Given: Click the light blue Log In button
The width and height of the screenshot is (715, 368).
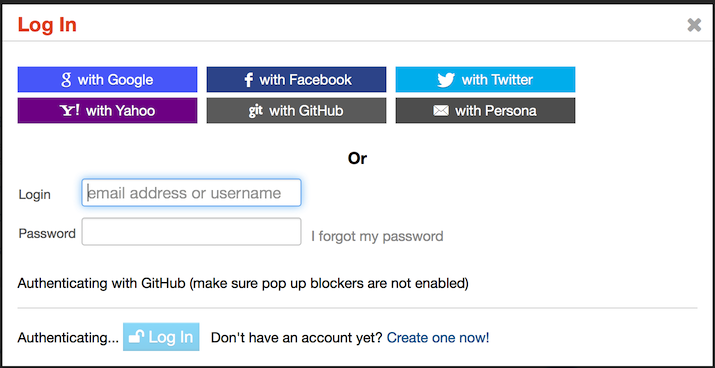Looking at the screenshot, I should click(161, 337).
